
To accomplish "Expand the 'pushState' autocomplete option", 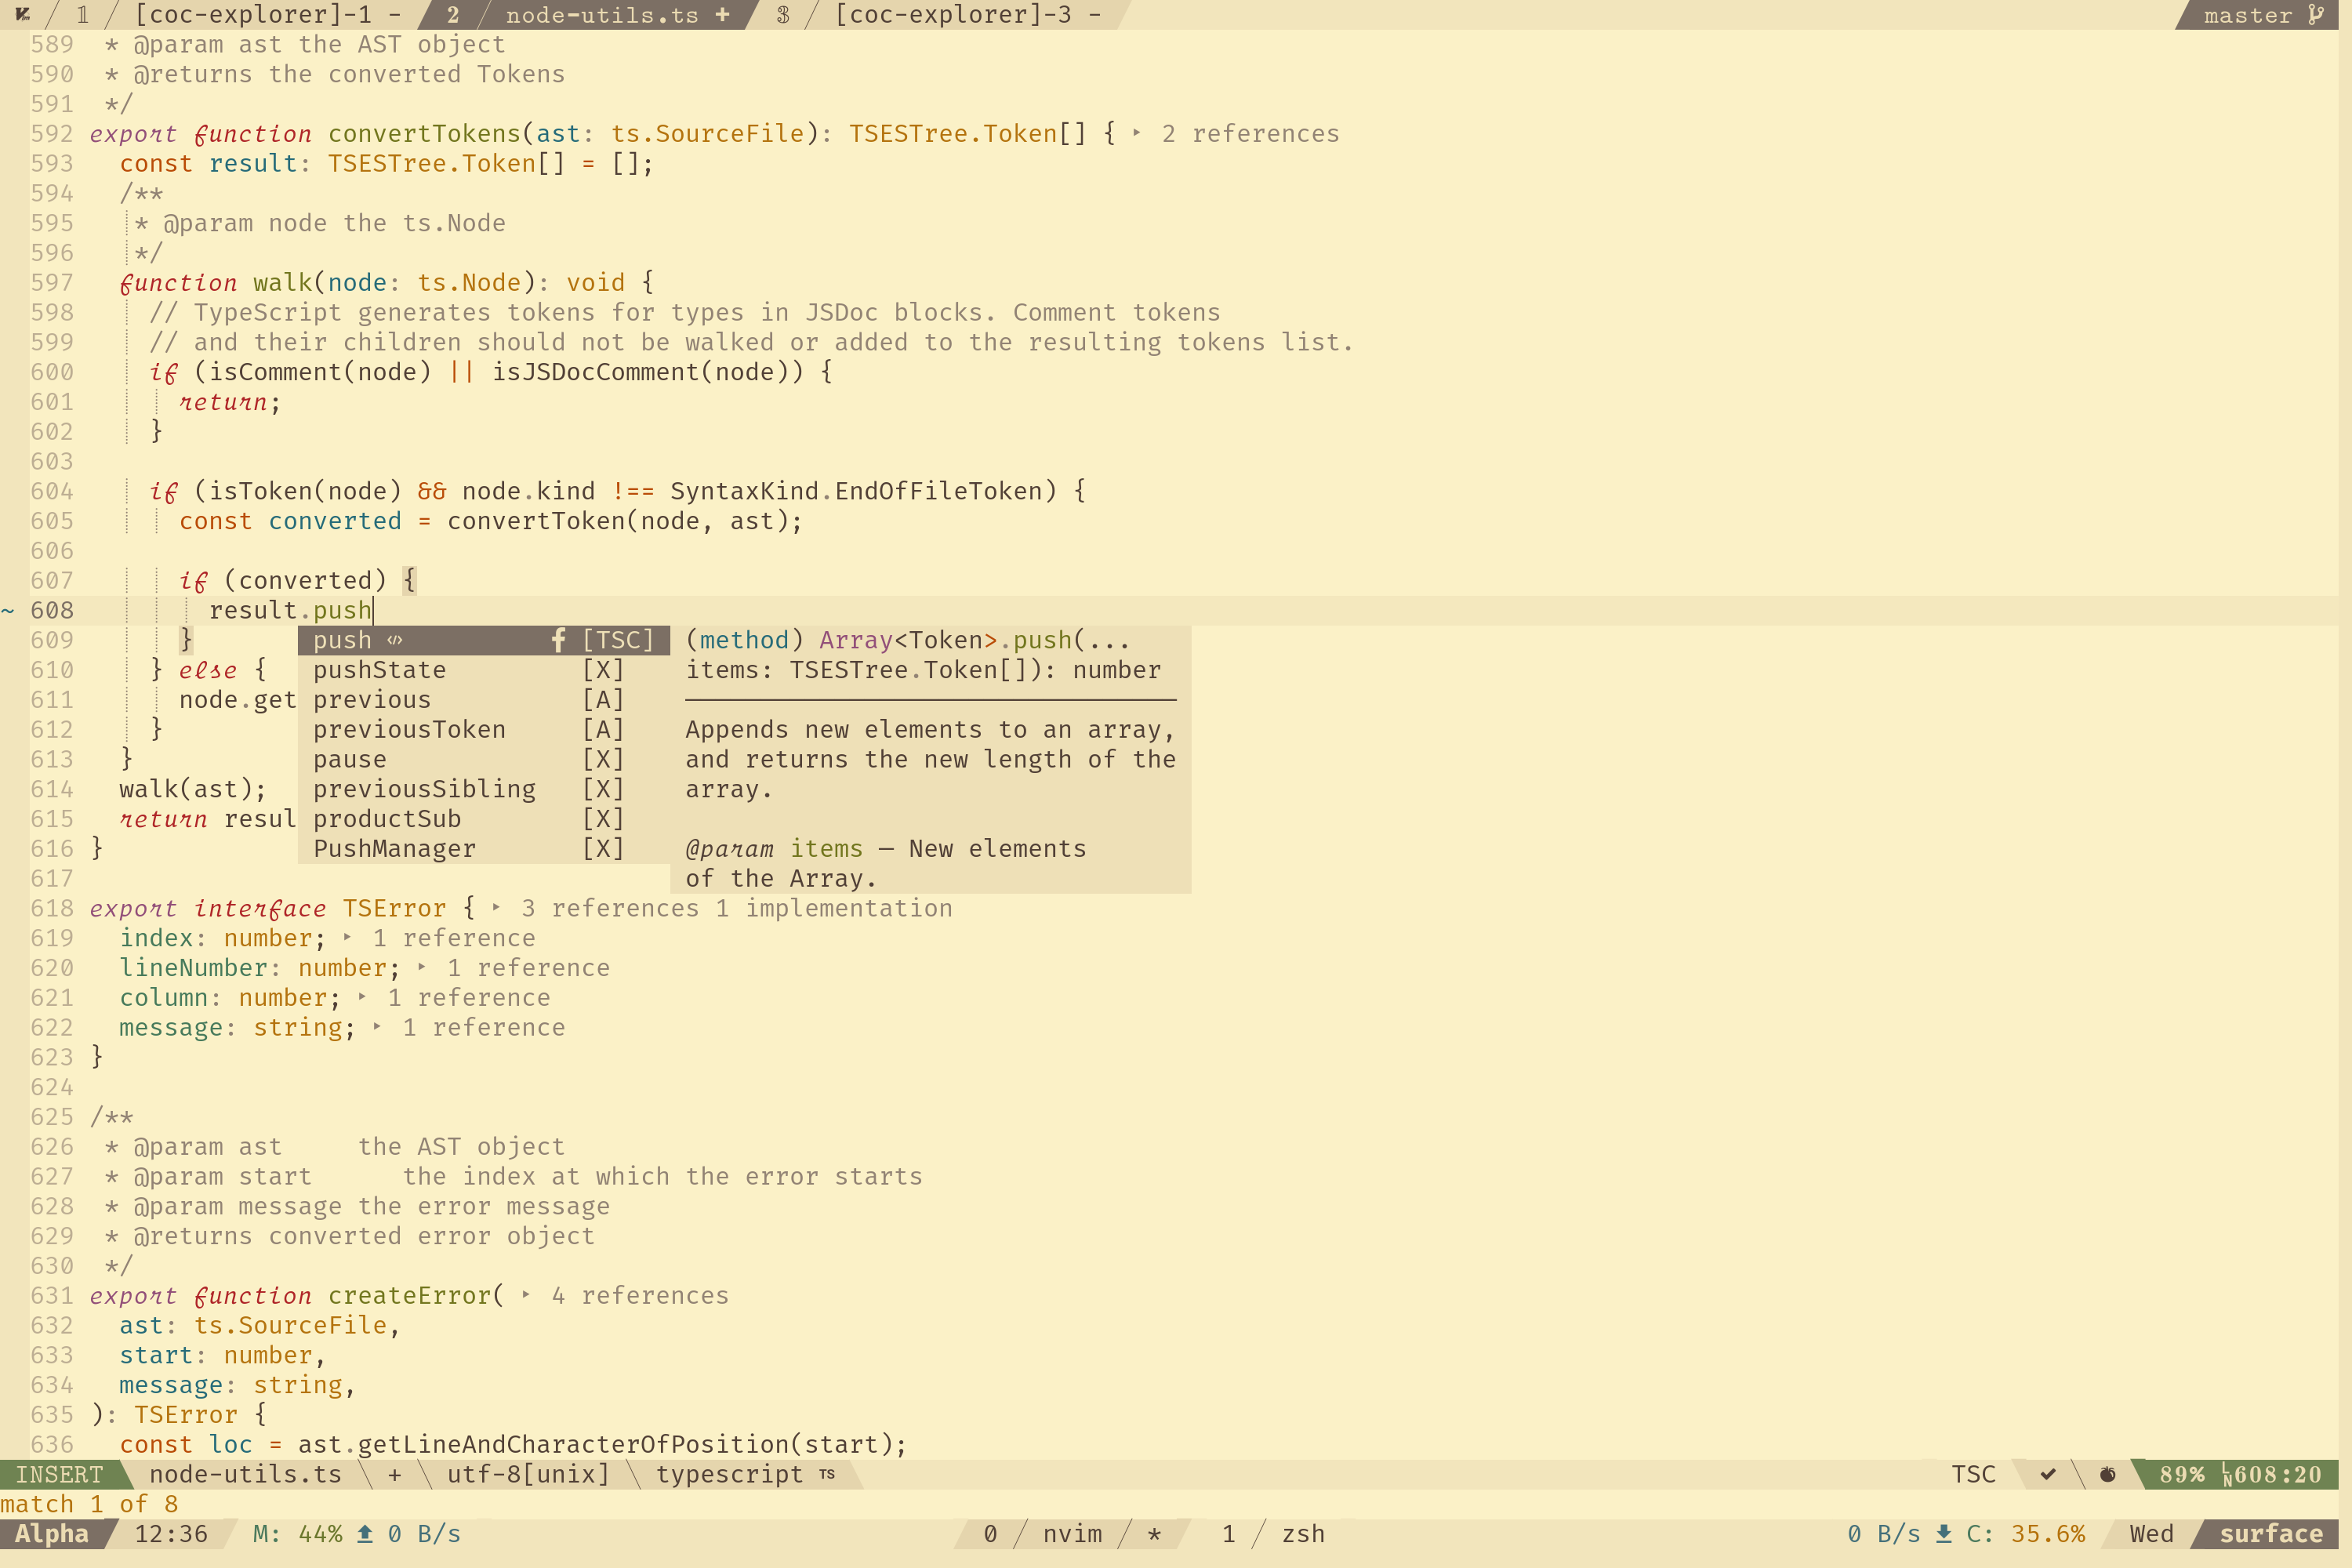I will point(378,669).
